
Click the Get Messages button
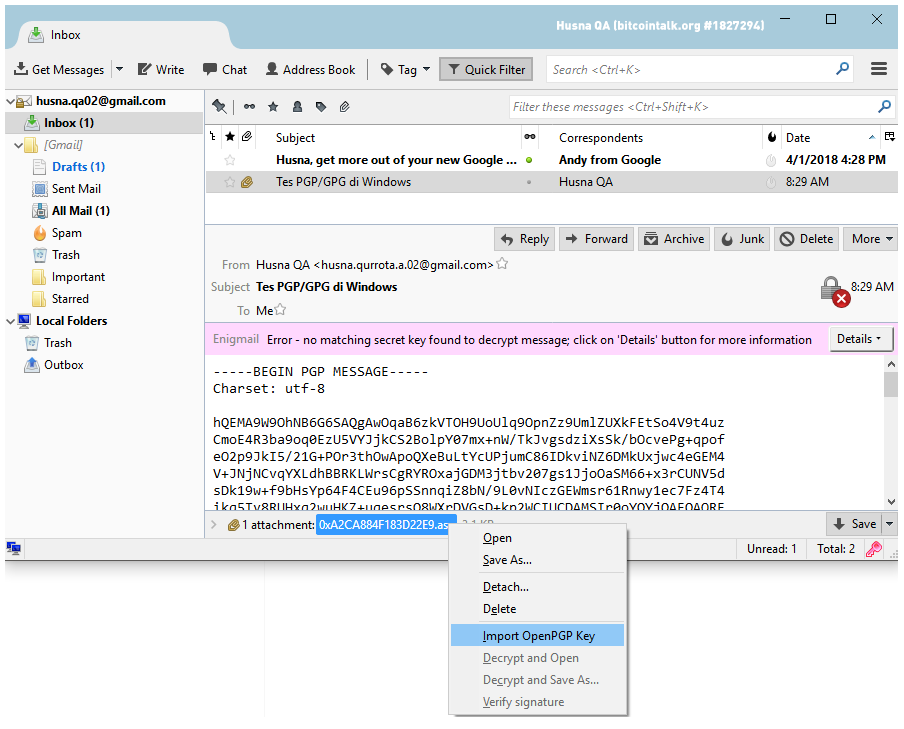point(59,69)
